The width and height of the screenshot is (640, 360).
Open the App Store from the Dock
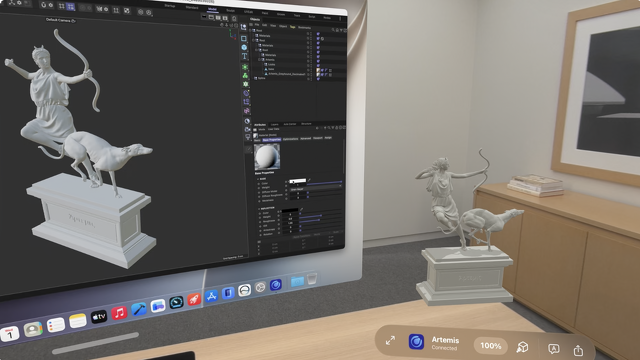211,296
